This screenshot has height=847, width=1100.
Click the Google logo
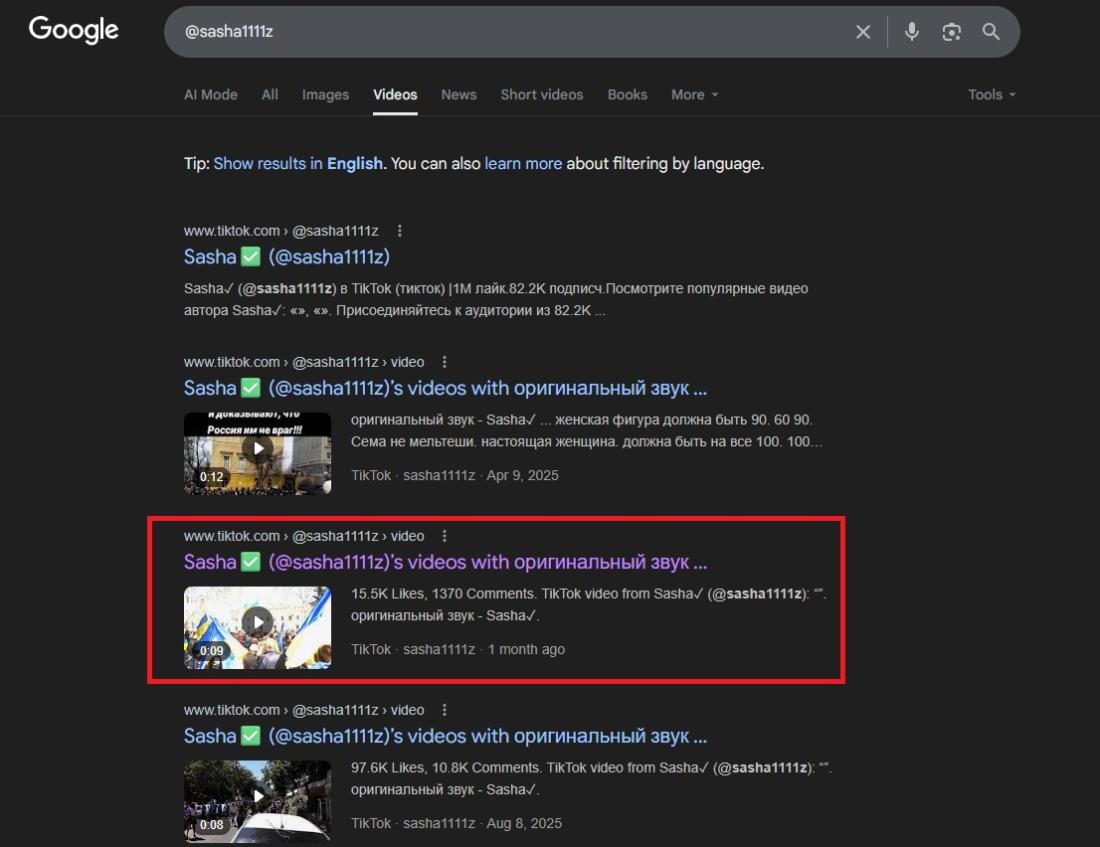(x=74, y=31)
